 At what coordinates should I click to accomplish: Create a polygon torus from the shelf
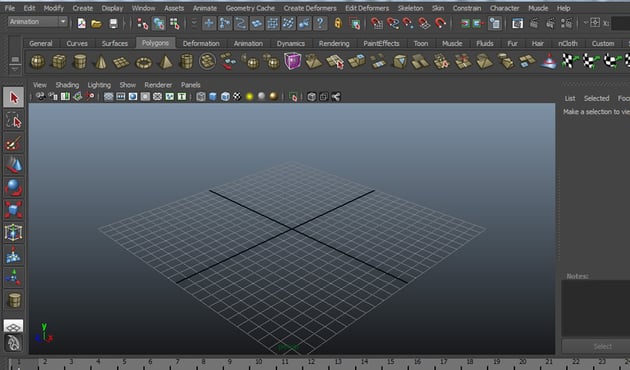pos(143,62)
